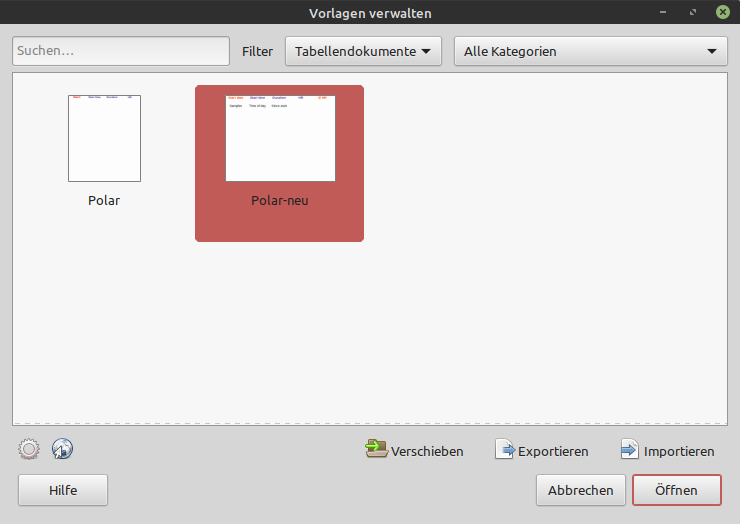Open the Tabellendokumente filter dropdown
The height and width of the screenshot is (524, 740).
[x=363, y=51]
